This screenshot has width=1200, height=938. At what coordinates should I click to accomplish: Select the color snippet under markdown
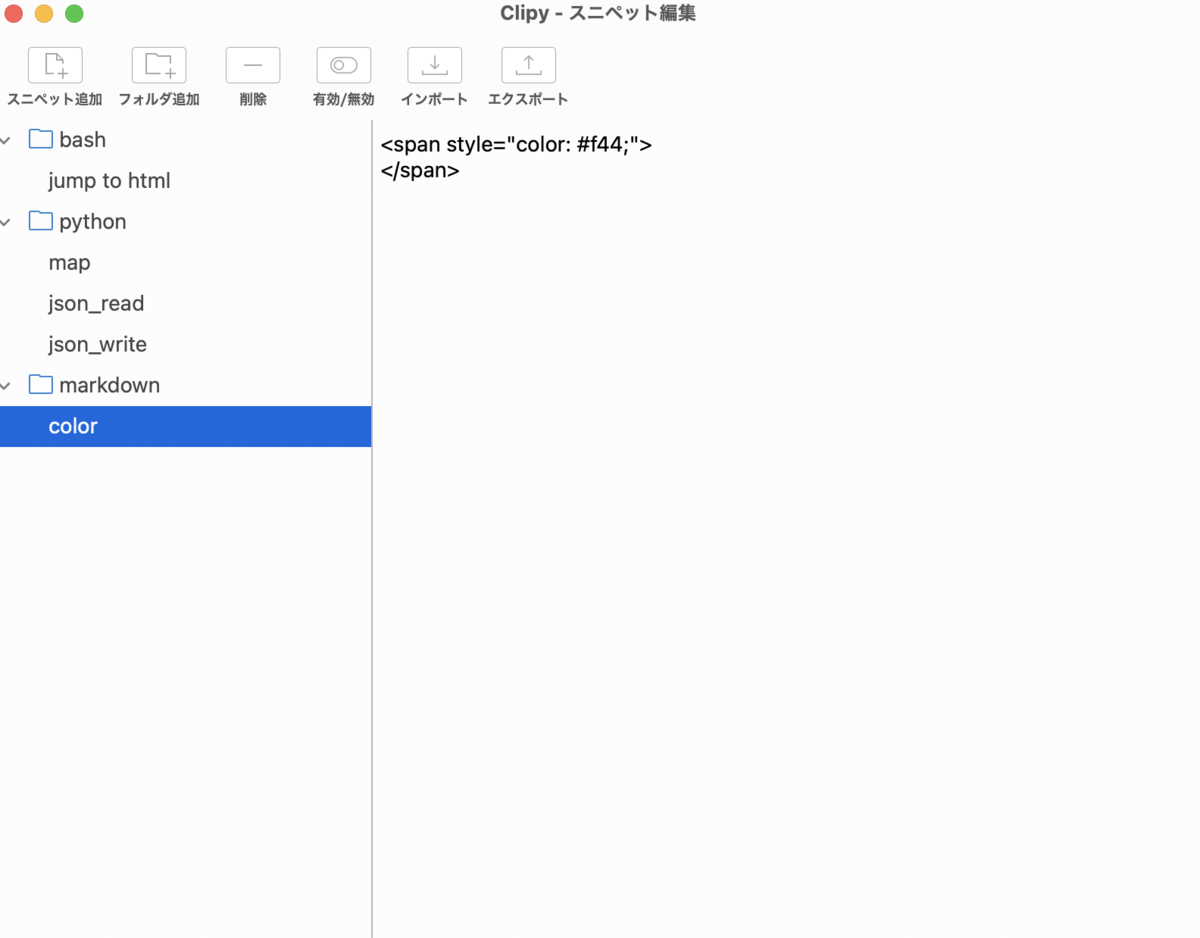(73, 425)
